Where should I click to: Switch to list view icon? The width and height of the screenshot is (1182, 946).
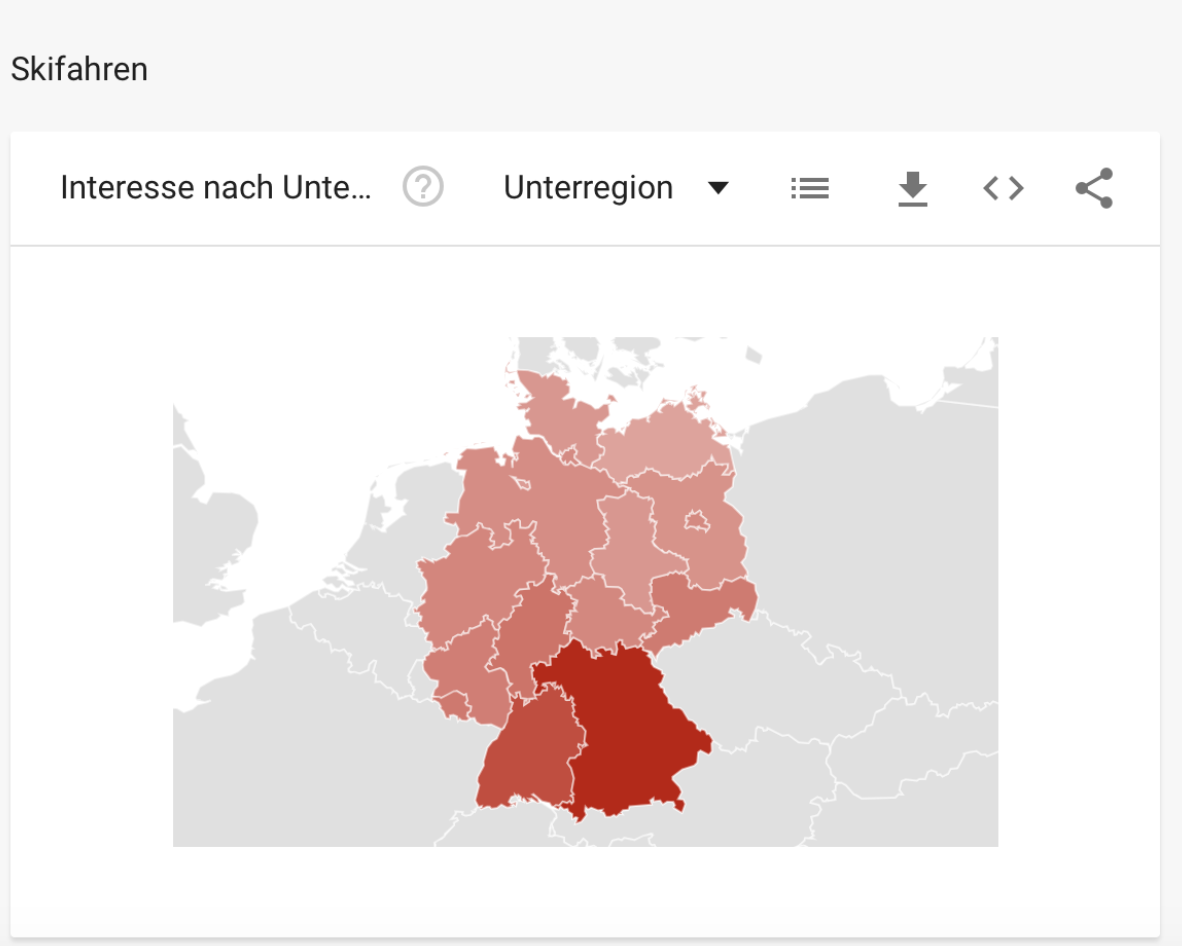[810, 188]
